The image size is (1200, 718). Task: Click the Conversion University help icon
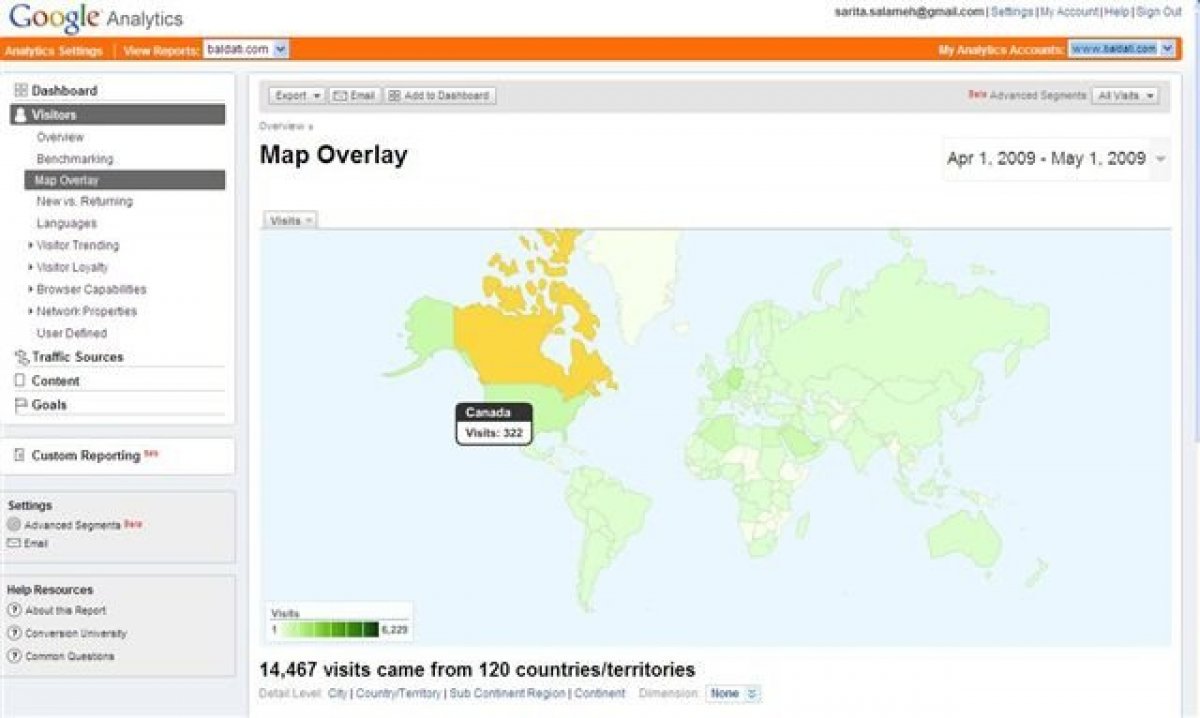[15, 633]
